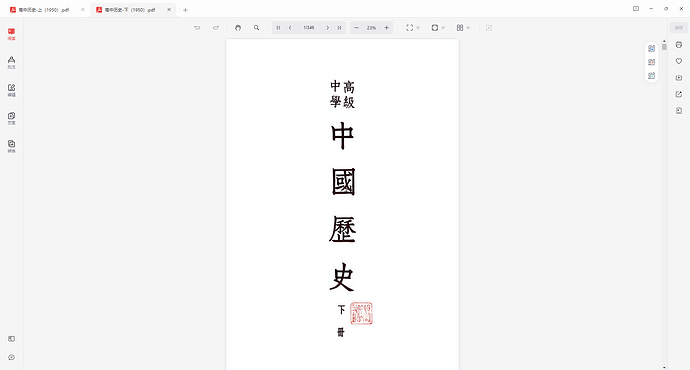Select the Hand pan tool
690x370 pixels.
(238, 28)
